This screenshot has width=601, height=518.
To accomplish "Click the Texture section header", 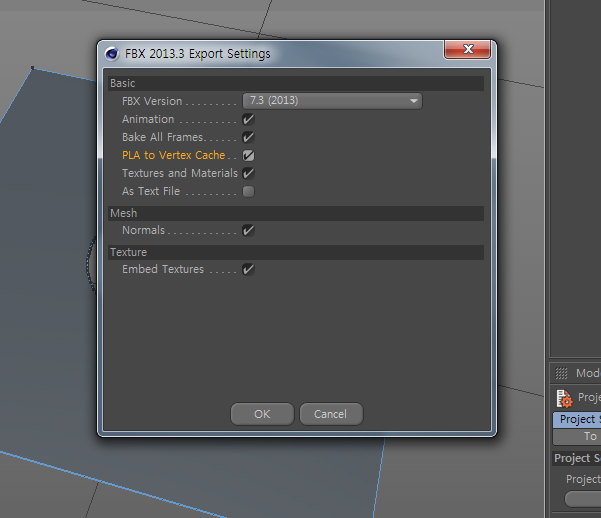I will click(296, 252).
